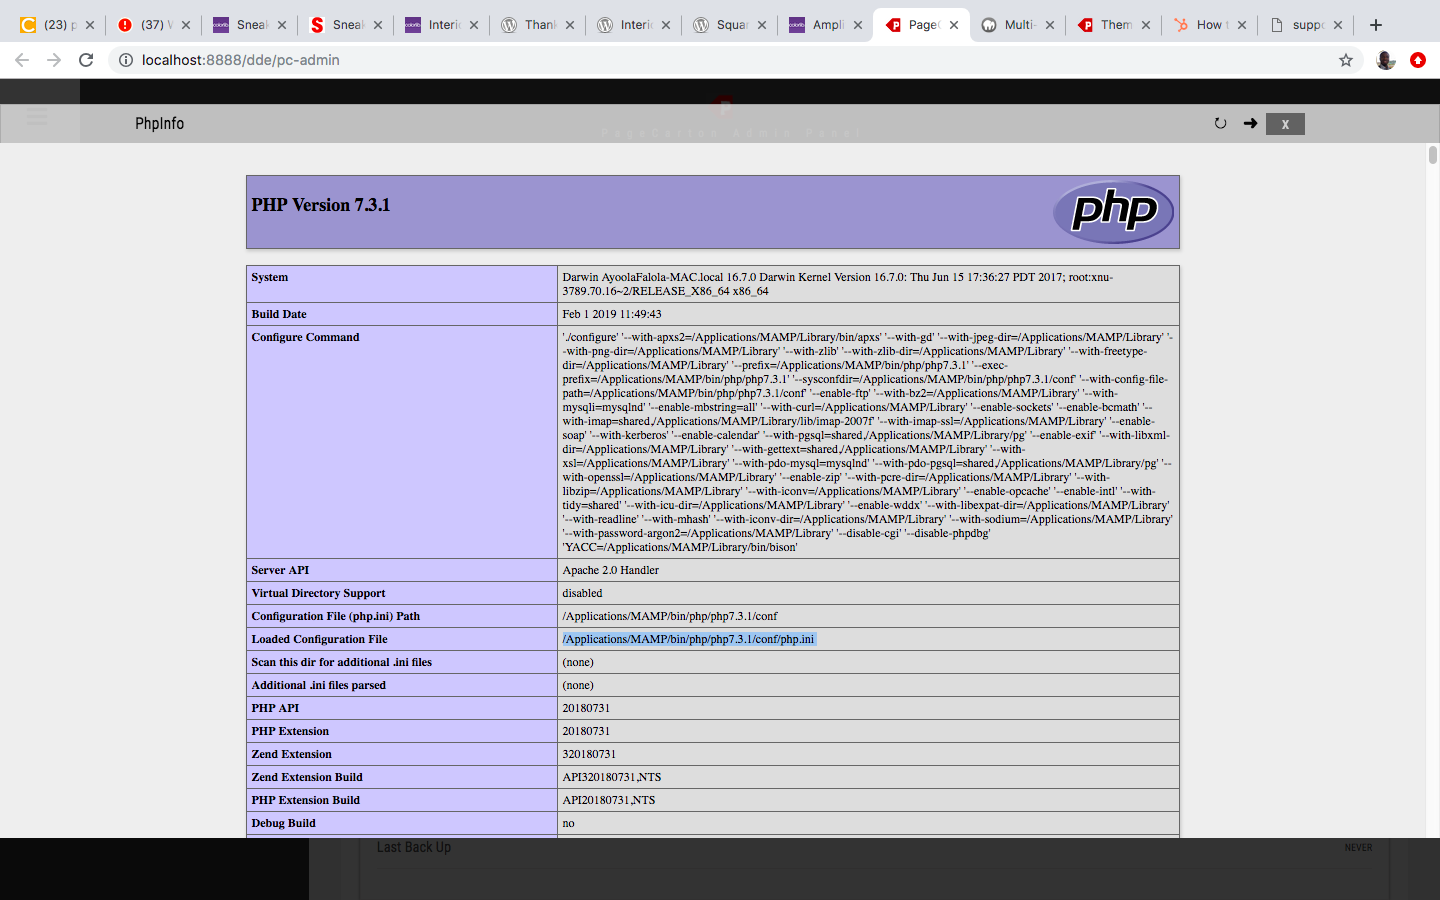This screenshot has height=900, width=1440.
Task: Click the "Build Date" row label
Action: 279,314
